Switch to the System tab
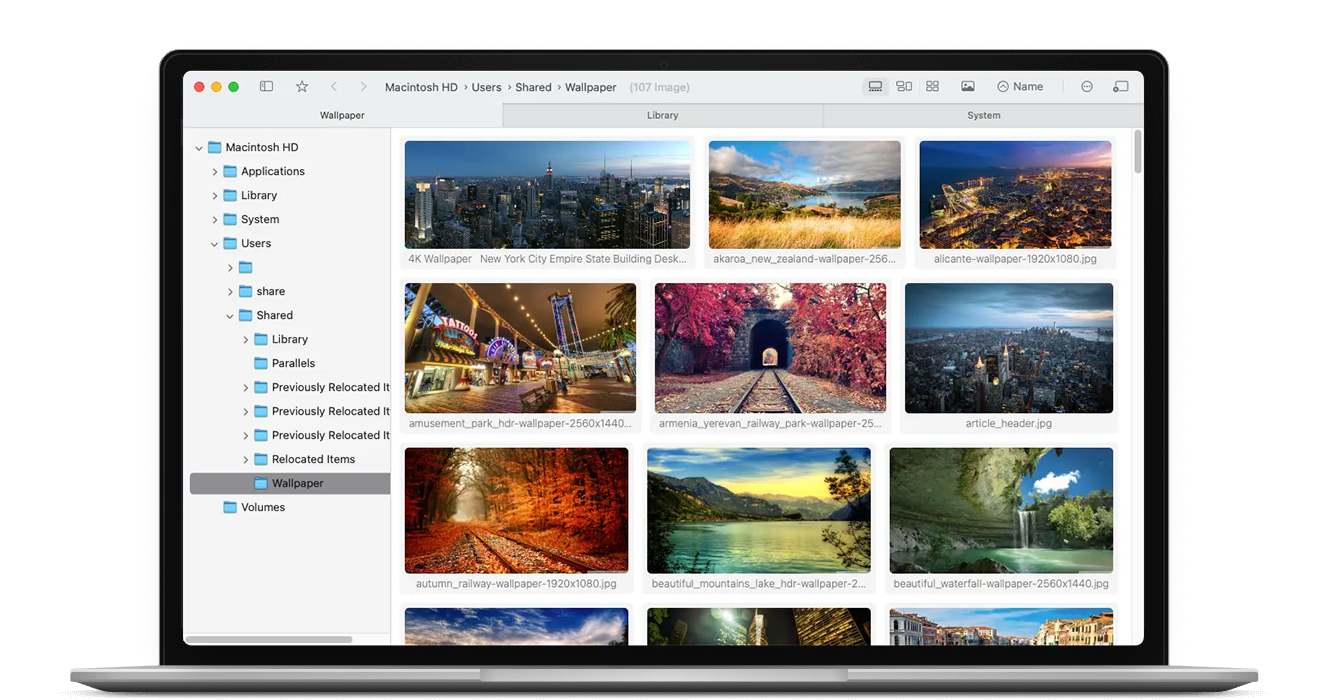This screenshot has height=700, width=1328. click(x=983, y=115)
